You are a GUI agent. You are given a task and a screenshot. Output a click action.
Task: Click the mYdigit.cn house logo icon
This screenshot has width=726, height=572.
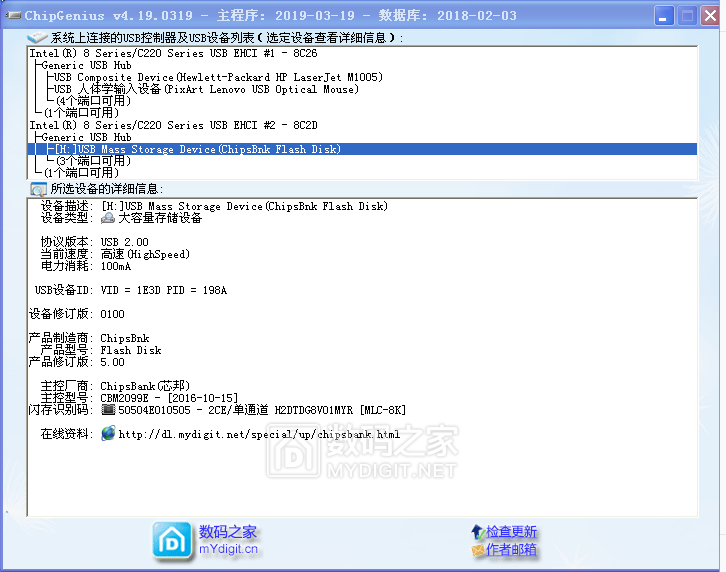click(172, 540)
